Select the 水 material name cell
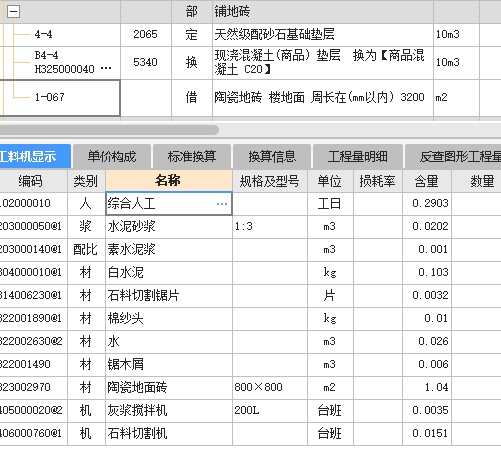Image resolution: width=501 pixels, height=466 pixels. pyautogui.click(x=169, y=342)
